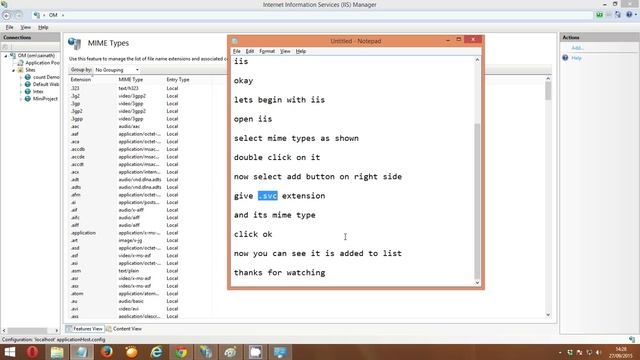The height and width of the screenshot is (360, 640).
Task: Open the Group by No Grouping dropdown
Action: (x=117, y=70)
